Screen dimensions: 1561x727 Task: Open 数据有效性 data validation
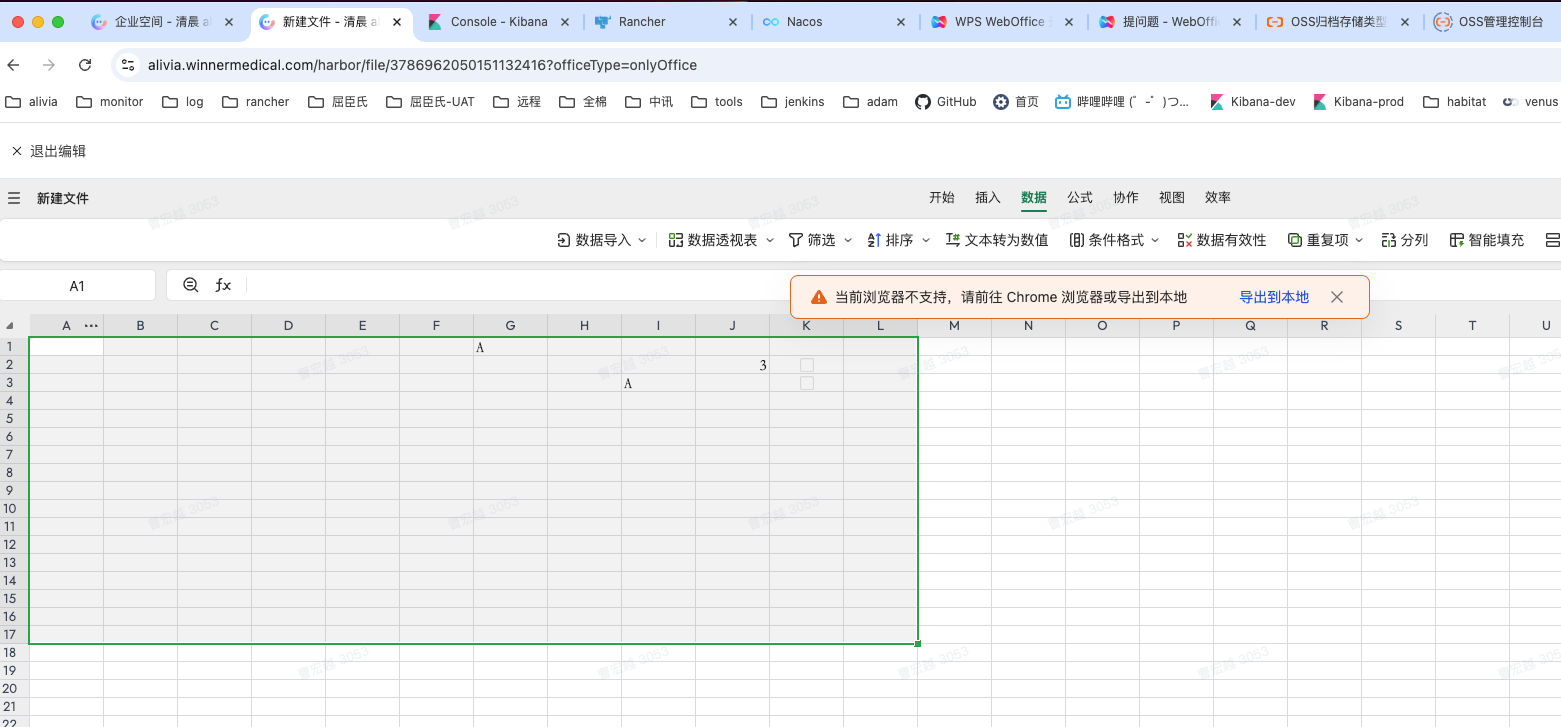pyautogui.click(x=1222, y=240)
